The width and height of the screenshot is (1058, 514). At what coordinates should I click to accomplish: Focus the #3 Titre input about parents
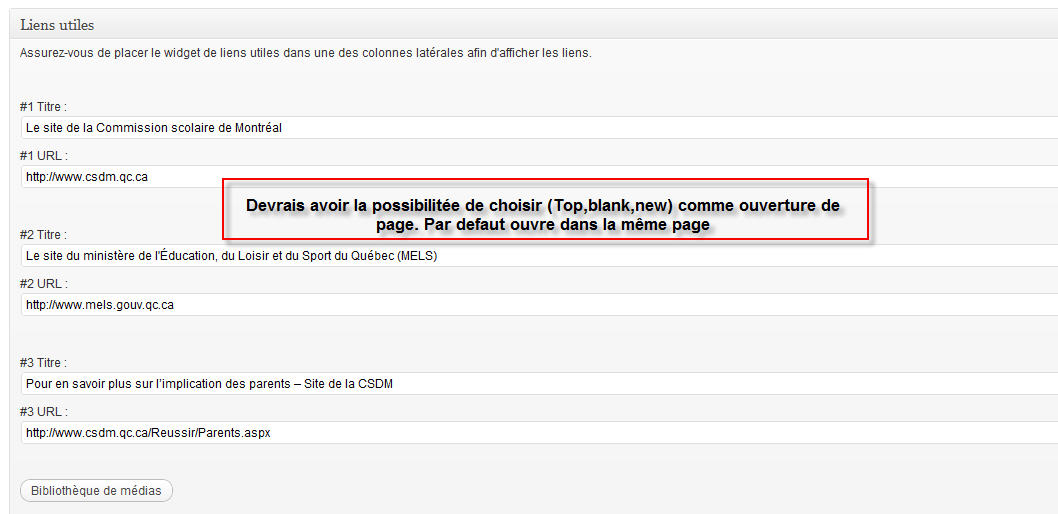540,384
